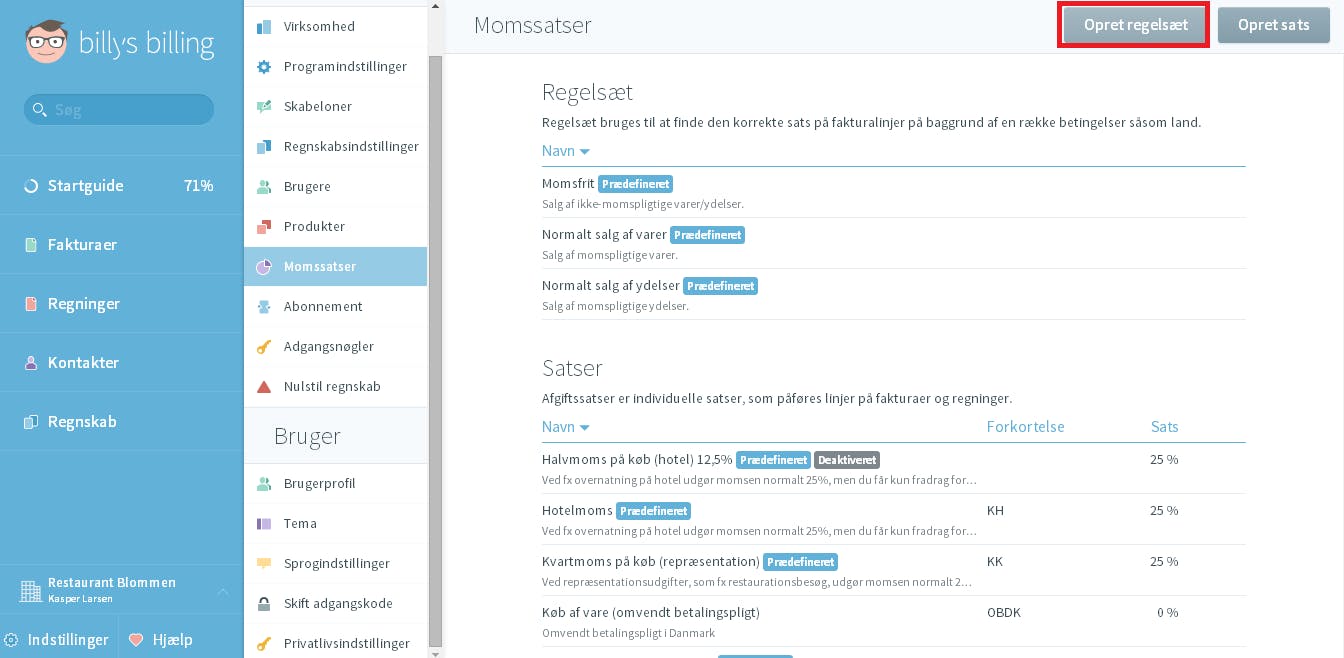Click the Kontakter person icon
Viewport: 1344px width, 658px height.
click(x=31, y=363)
